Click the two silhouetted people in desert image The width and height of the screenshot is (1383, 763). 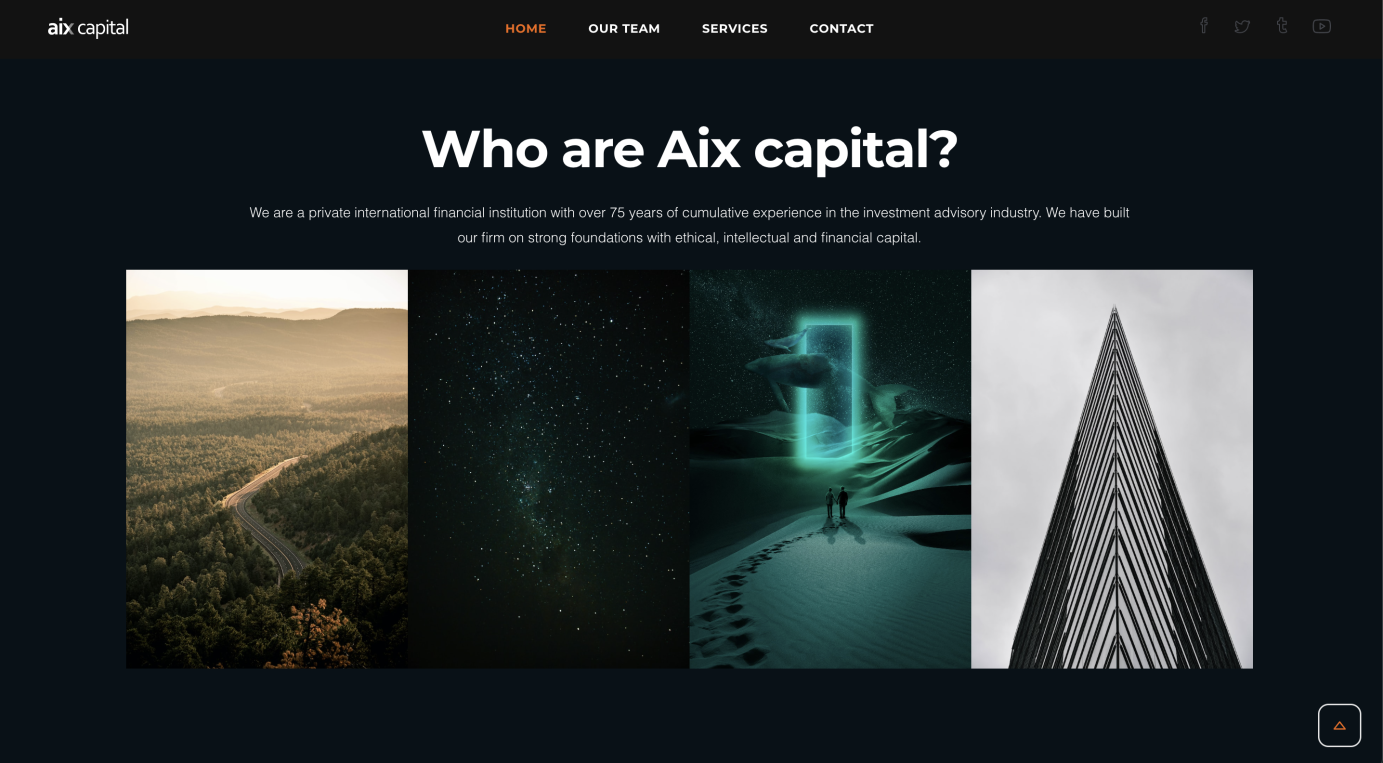point(836,503)
